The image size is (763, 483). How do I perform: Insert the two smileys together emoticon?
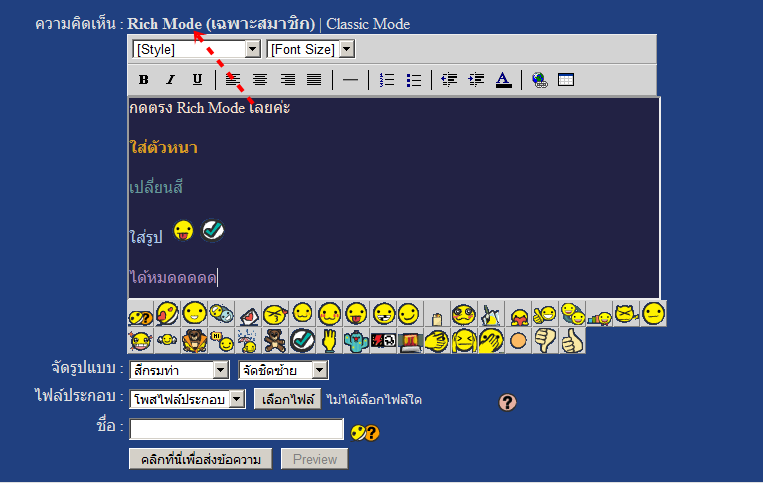click(572, 314)
